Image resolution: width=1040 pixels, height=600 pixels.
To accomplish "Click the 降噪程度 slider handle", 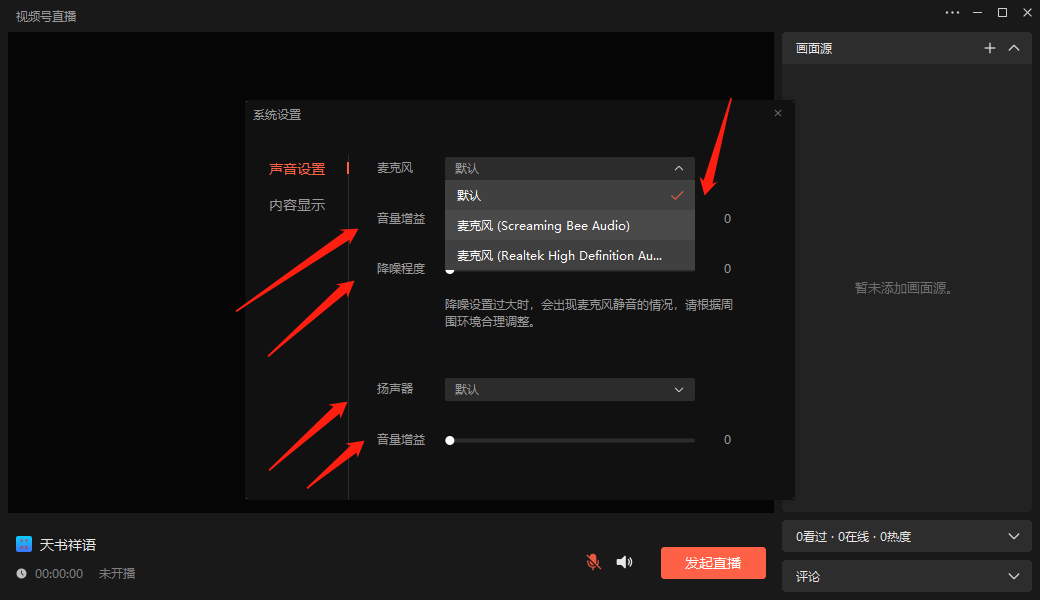I will point(450,270).
